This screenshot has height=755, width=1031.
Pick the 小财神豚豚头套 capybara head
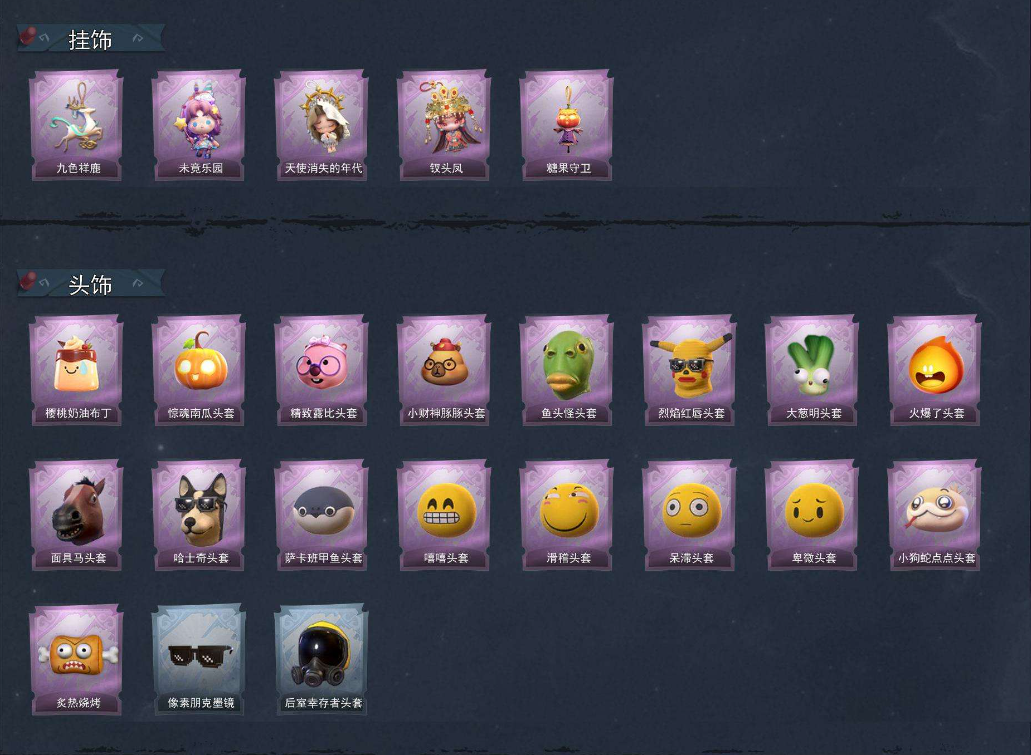(444, 370)
